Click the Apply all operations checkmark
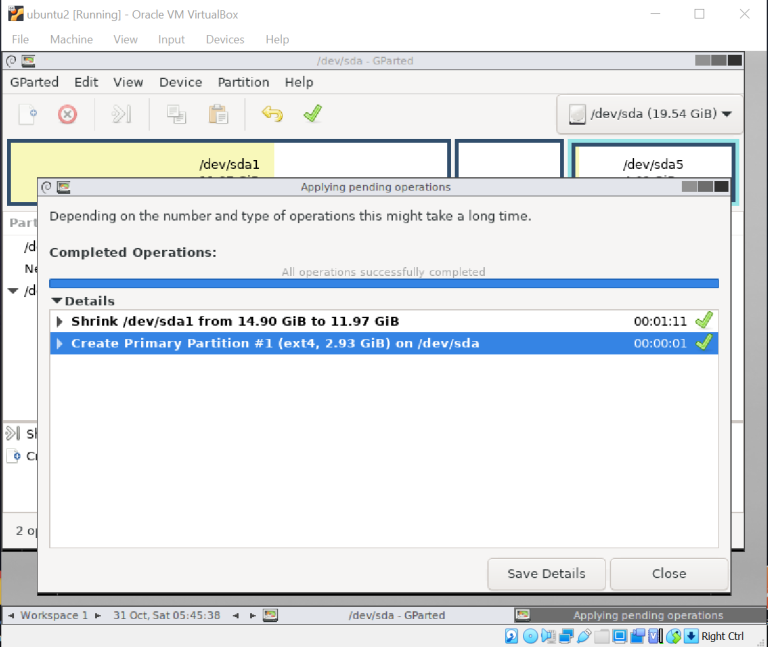Image resolution: width=768 pixels, height=647 pixels. [312, 114]
